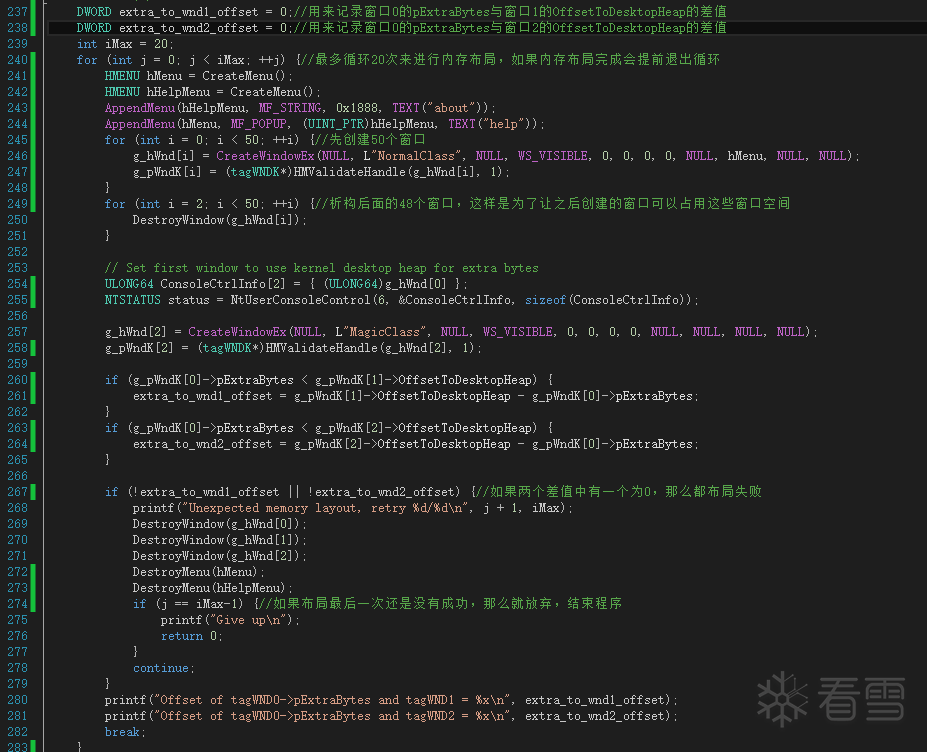Click the 'return 0' statement
This screenshot has width=927, height=752.
pyautogui.click(x=189, y=636)
